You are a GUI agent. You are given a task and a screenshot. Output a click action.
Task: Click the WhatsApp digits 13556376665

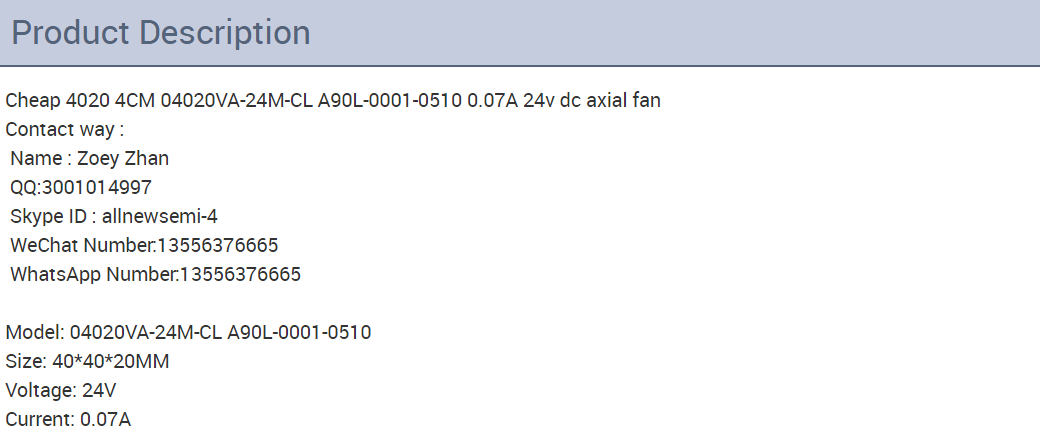[240, 275]
